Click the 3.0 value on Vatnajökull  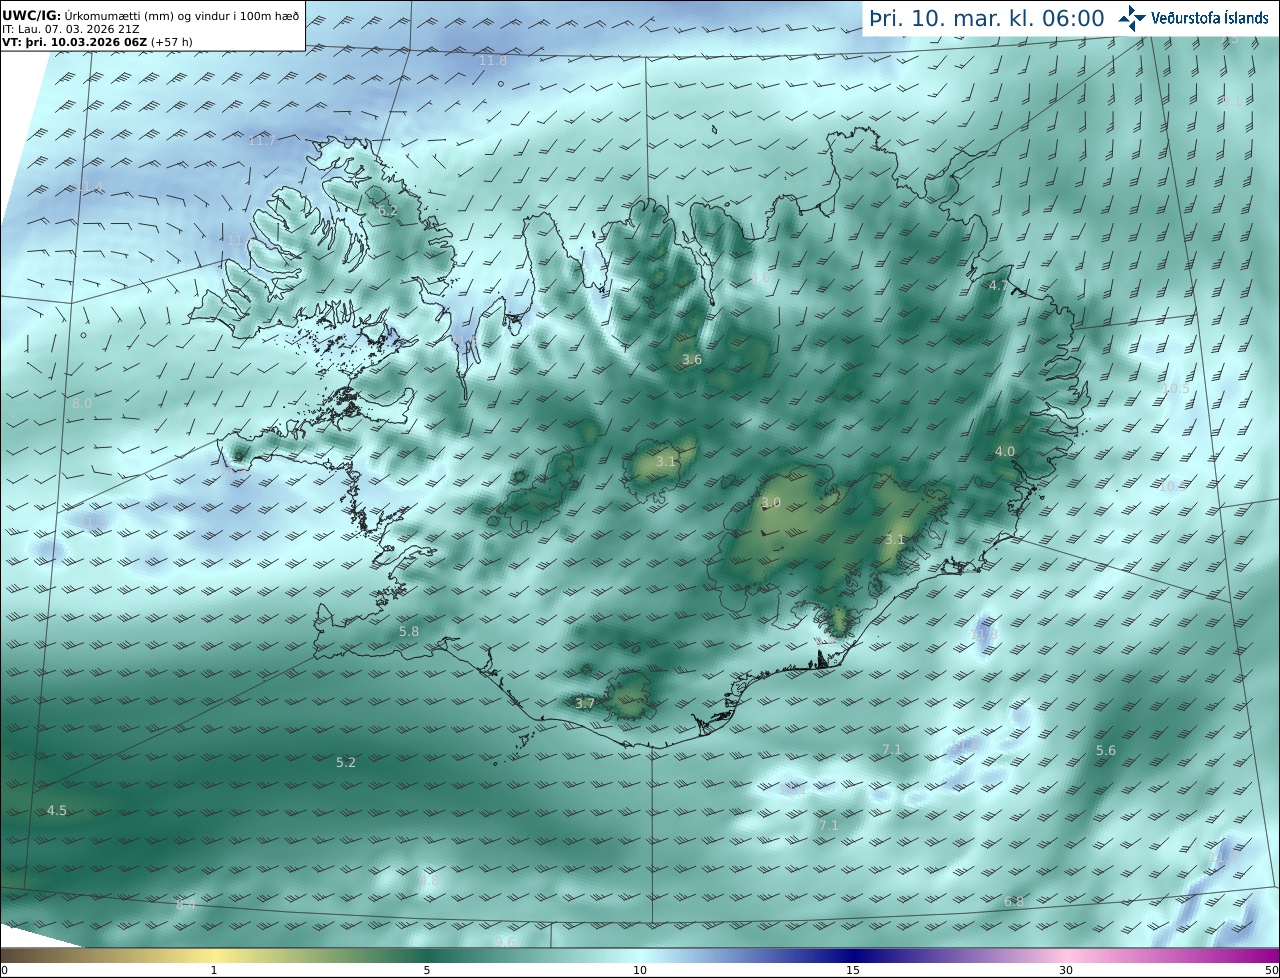coord(770,503)
